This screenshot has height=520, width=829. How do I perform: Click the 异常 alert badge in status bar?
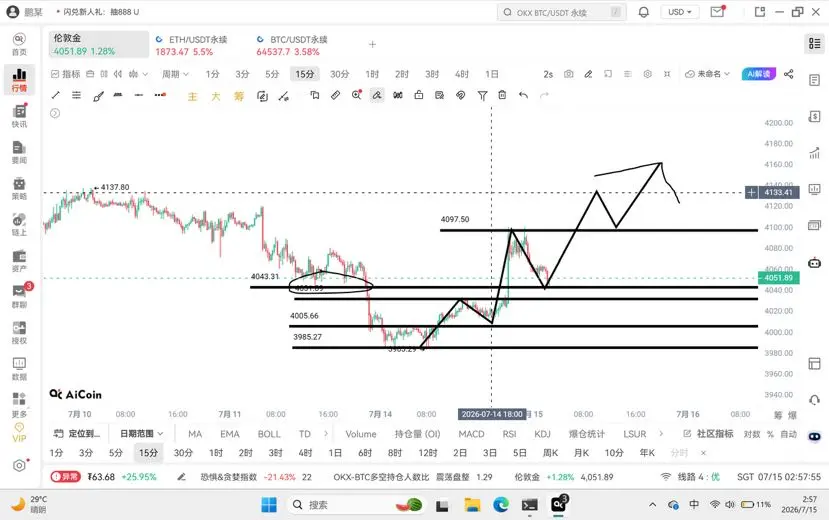tap(65, 477)
